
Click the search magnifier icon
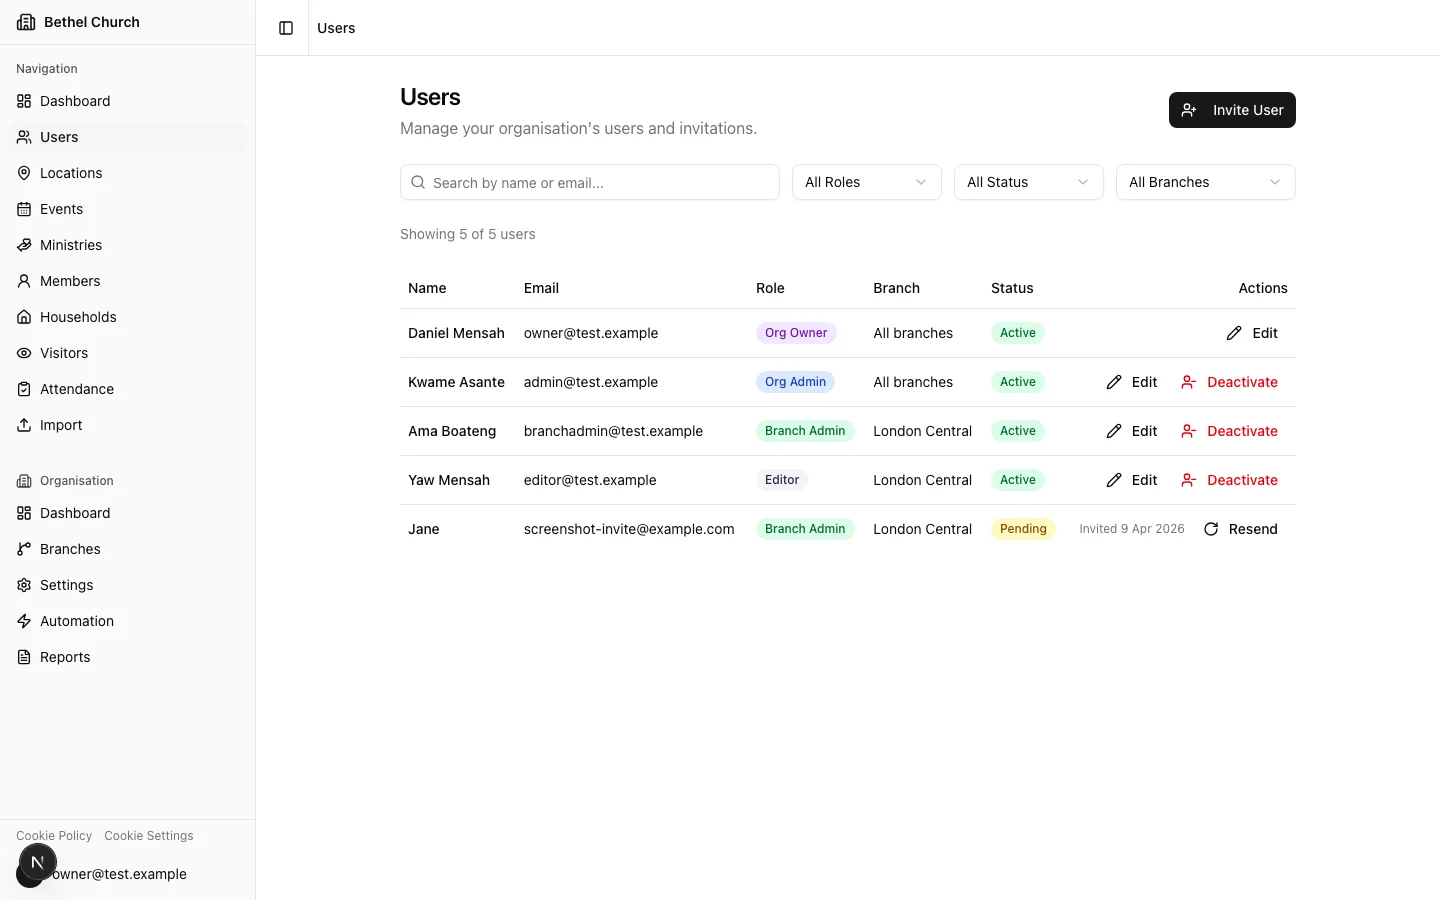click(x=418, y=182)
